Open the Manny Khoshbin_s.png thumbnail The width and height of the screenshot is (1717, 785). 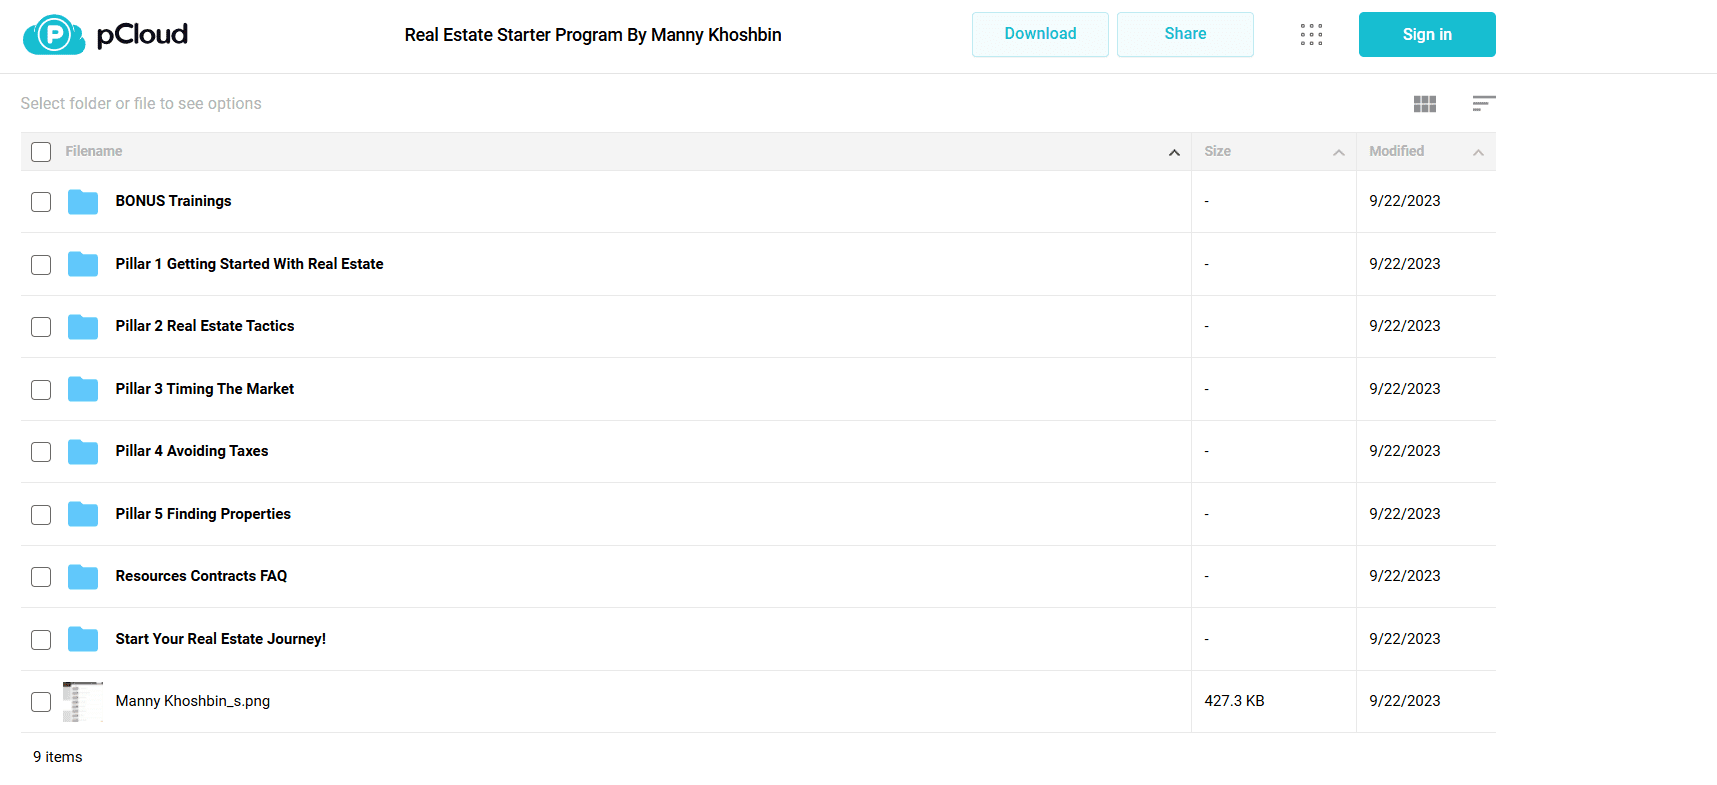coord(83,702)
